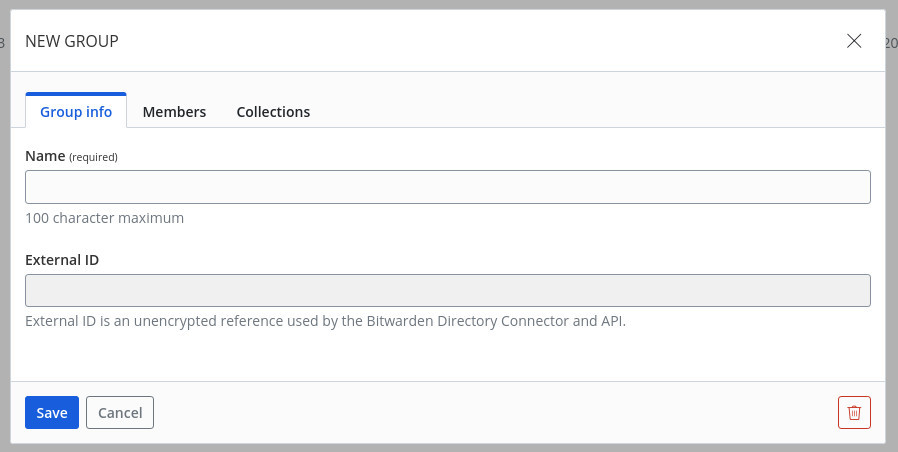Click the External ID field label
Viewport: 898px width, 452px height.
(x=62, y=259)
